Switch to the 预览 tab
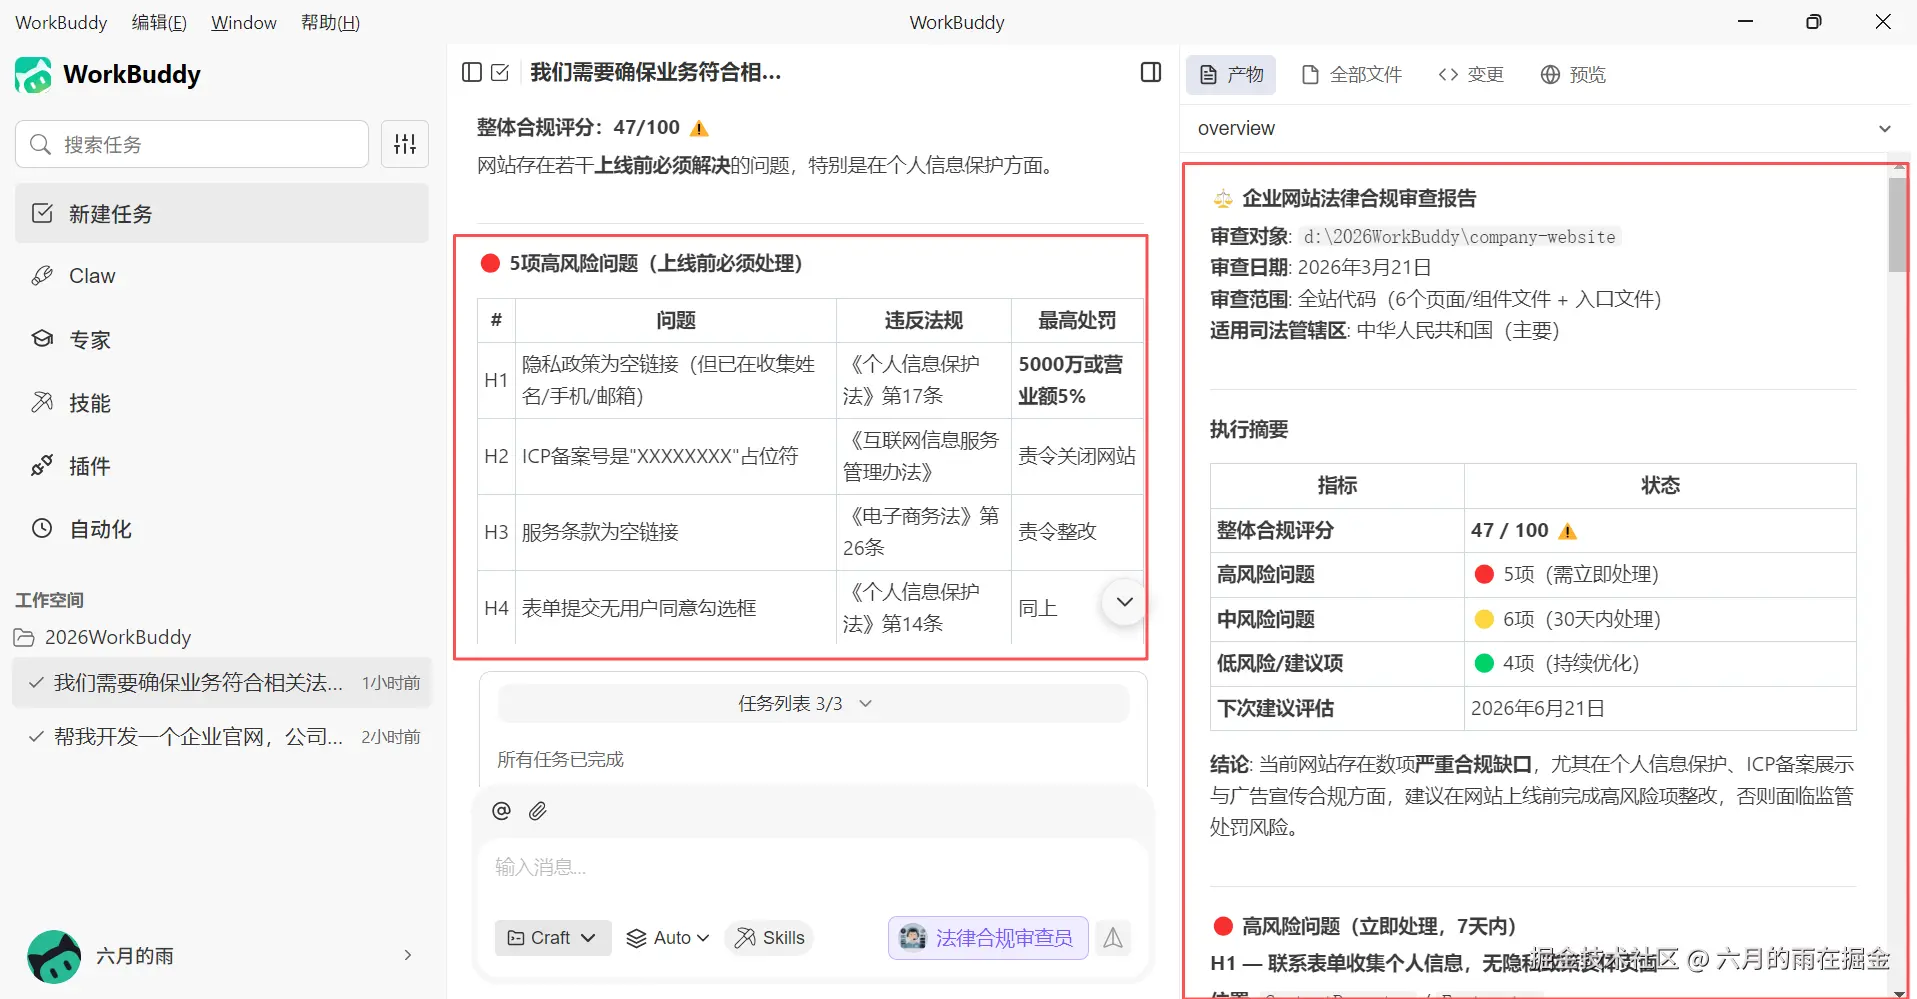The image size is (1917, 999). [x=1574, y=75]
